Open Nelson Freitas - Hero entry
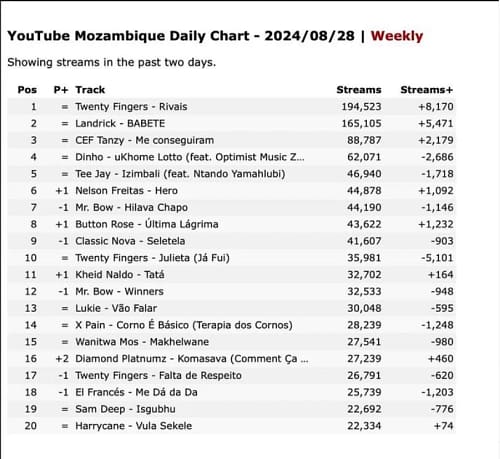 (x=126, y=191)
